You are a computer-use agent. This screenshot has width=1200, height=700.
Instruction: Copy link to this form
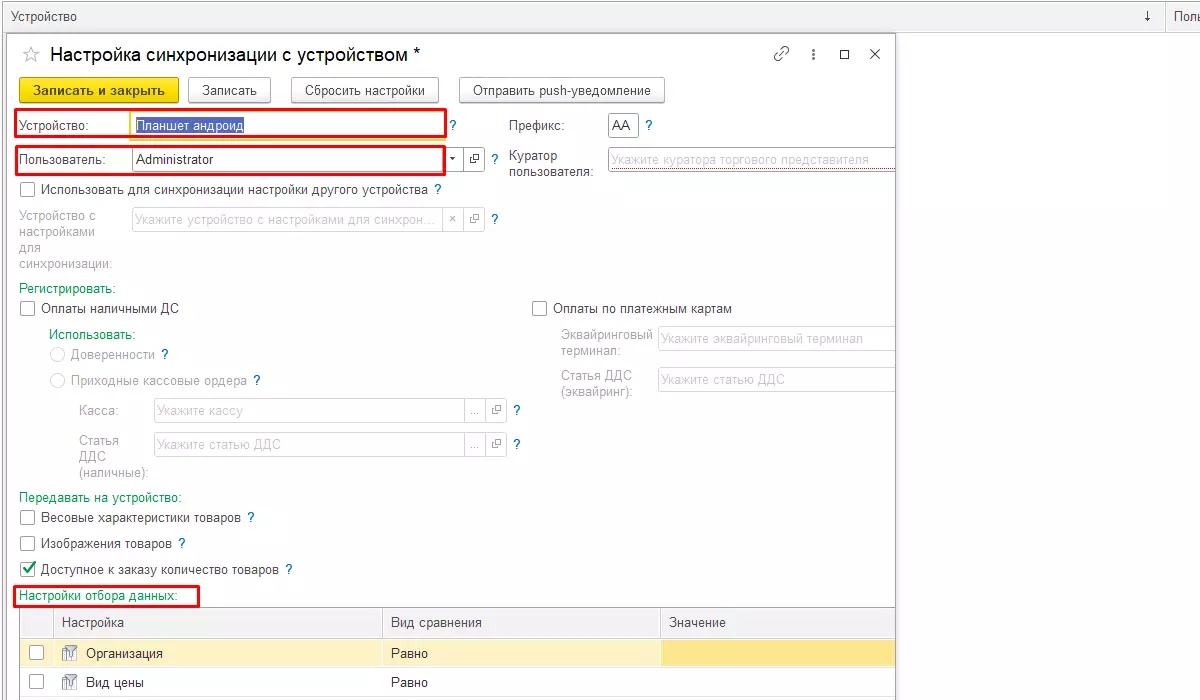782,54
